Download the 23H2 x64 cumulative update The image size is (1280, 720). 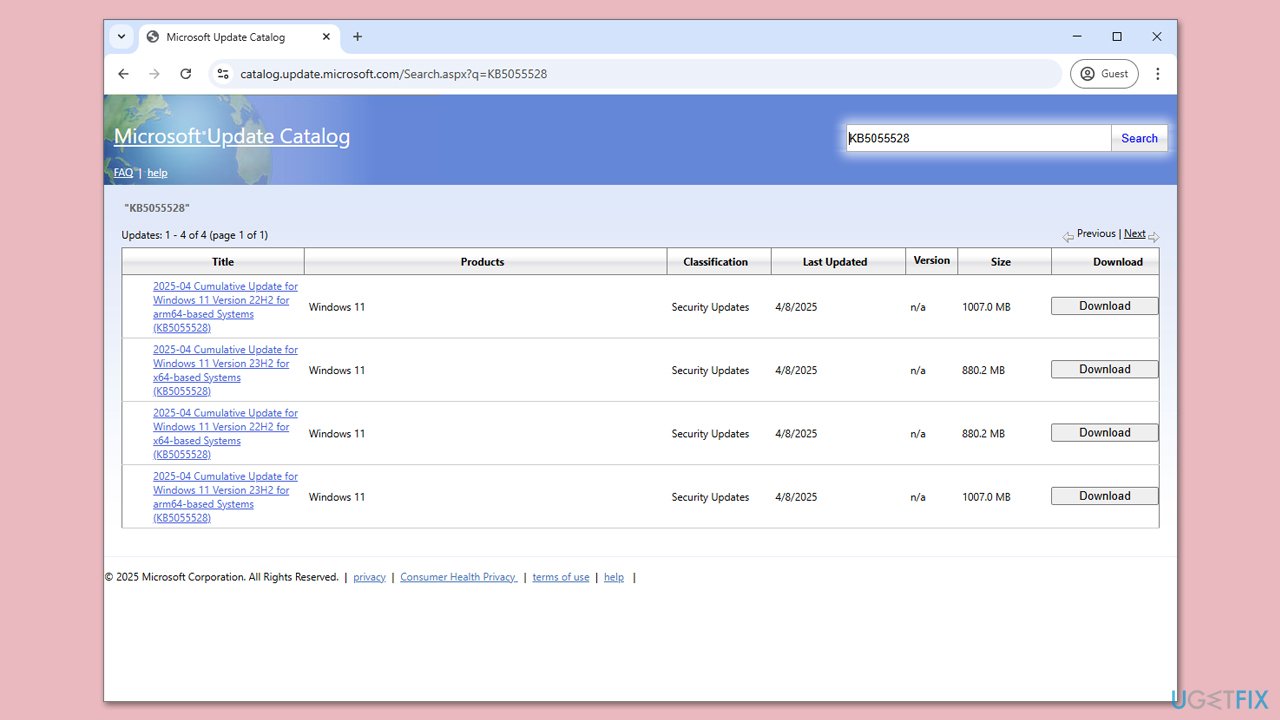1104,369
